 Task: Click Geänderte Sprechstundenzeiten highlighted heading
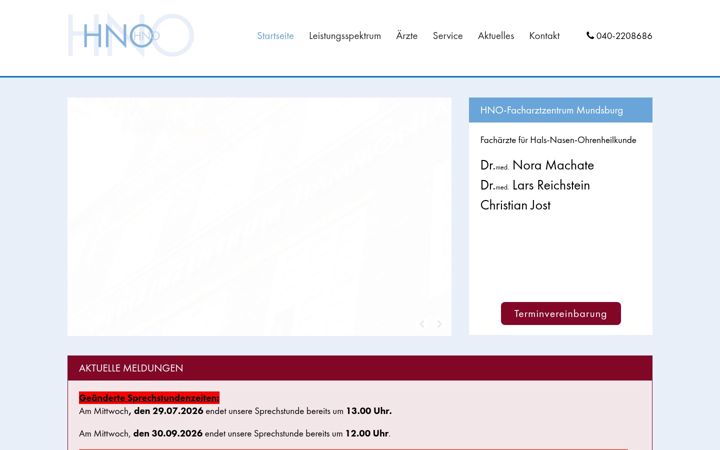pos(149,398)
